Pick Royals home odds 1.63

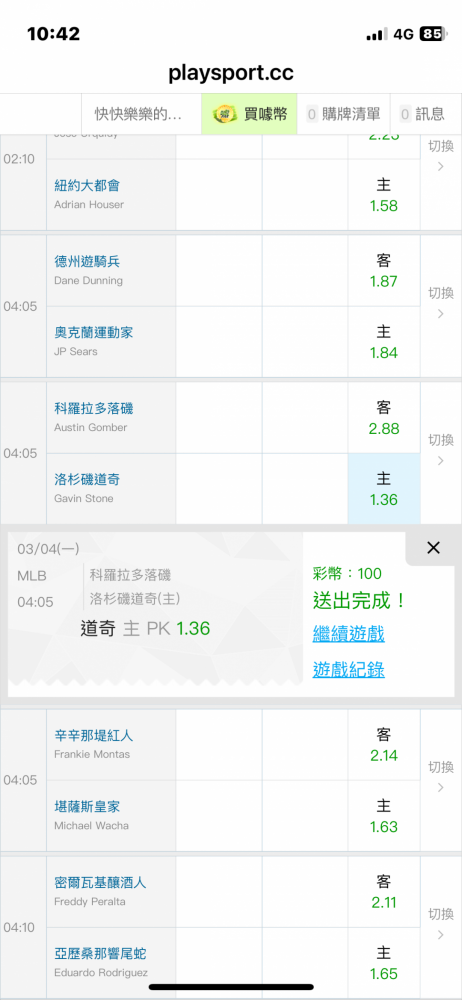384,816
